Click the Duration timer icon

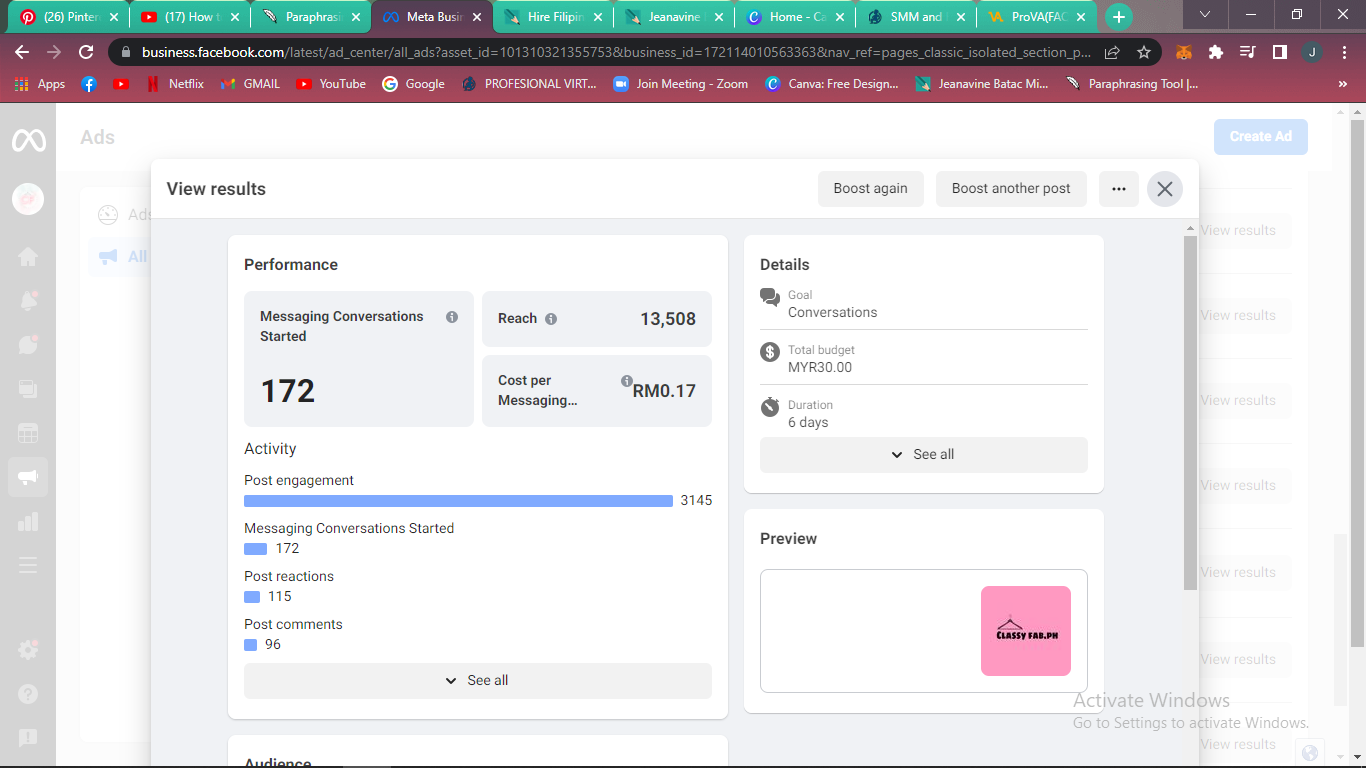pos(770,407)
